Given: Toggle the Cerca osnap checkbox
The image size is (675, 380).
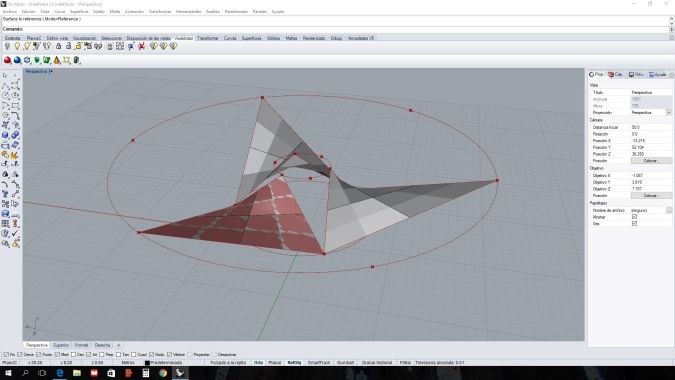Looking at the screenshot, I should 20,355.
